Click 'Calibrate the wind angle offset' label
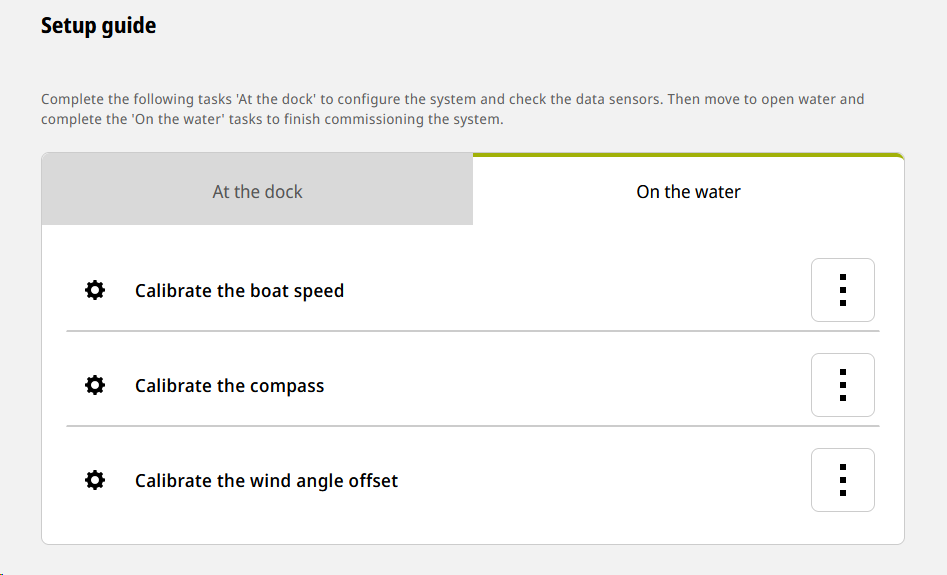The width and height of the screenshot is (947, 575). click(266, 480)
